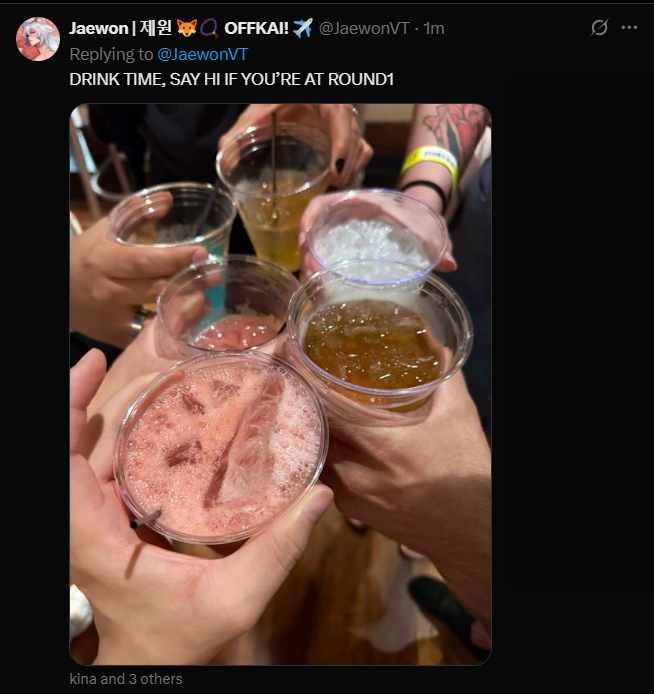Click the amber drink cup in photo
The width and height of the screenshot is (654, 694).
click(380, 343)
